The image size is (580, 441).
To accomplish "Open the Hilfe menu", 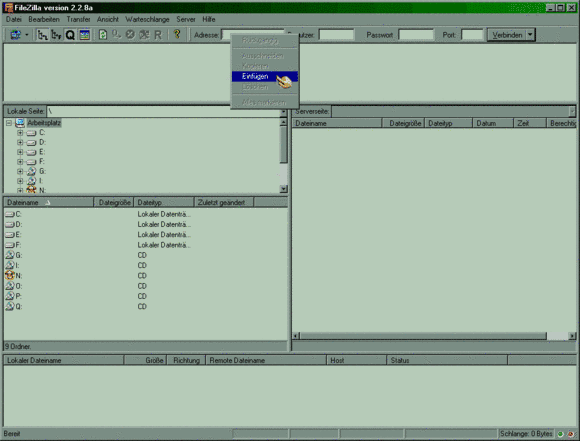I will coord(209,19).
